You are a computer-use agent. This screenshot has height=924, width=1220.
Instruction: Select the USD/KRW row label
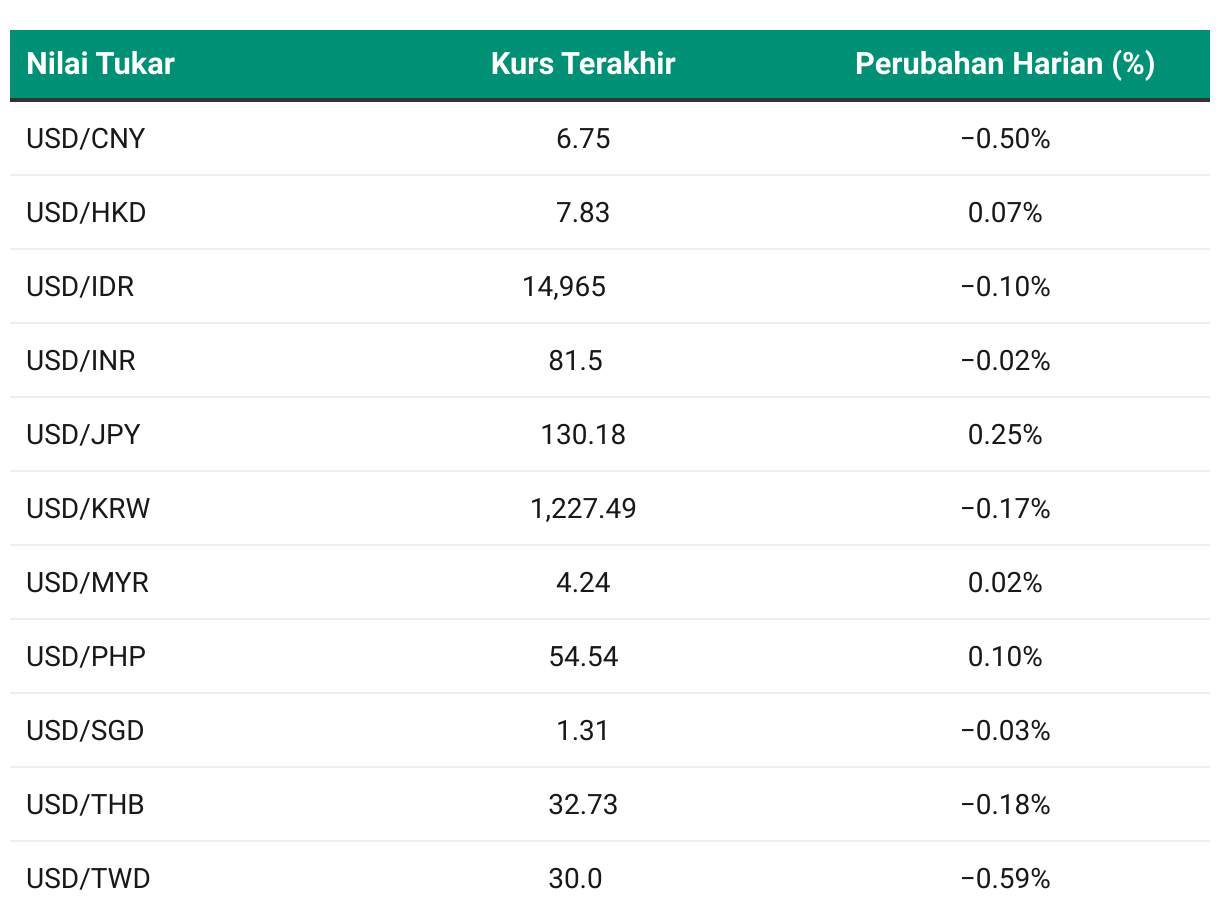click(88, 509)
